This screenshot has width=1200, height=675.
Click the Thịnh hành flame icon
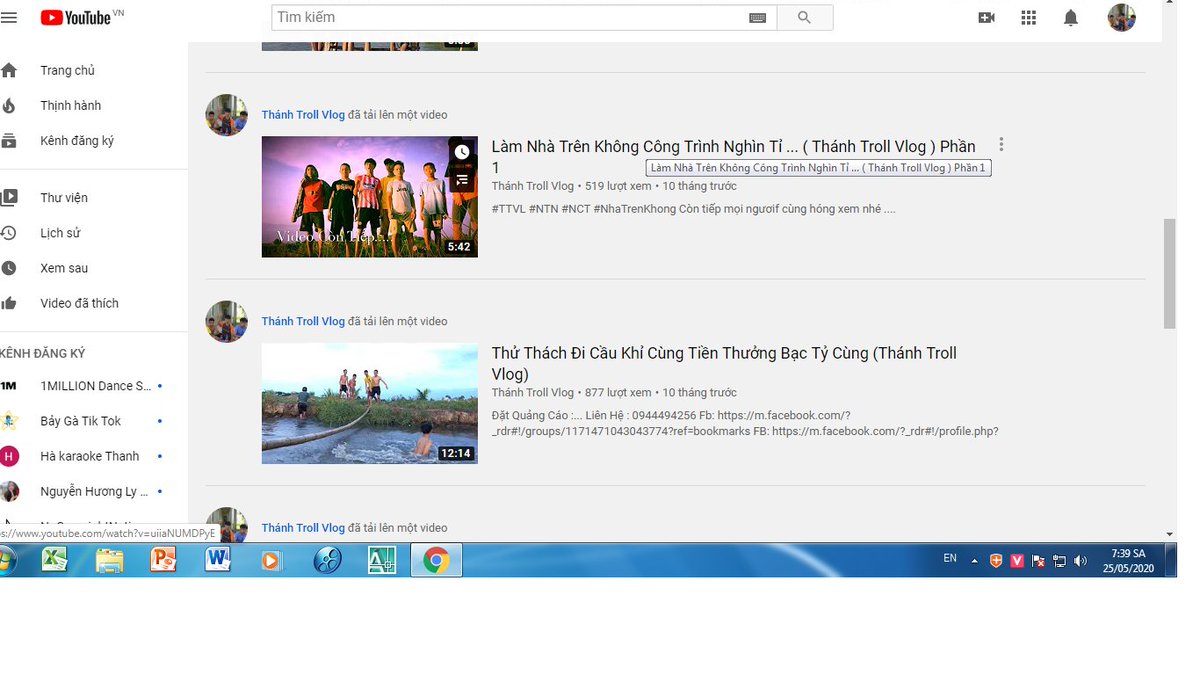pos(9,105)
